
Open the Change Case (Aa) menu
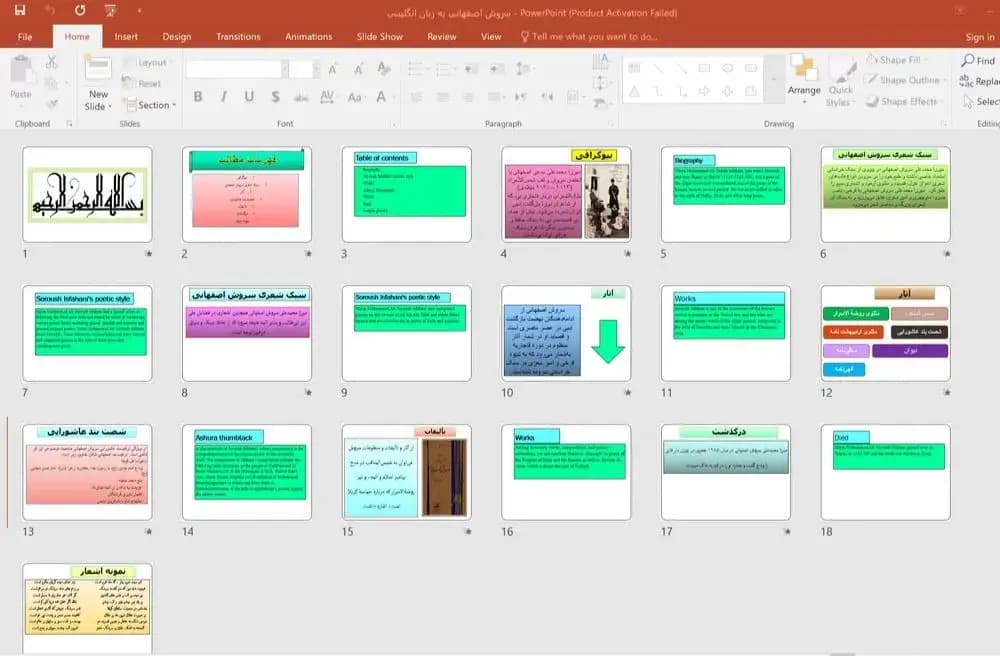(355, 97)
